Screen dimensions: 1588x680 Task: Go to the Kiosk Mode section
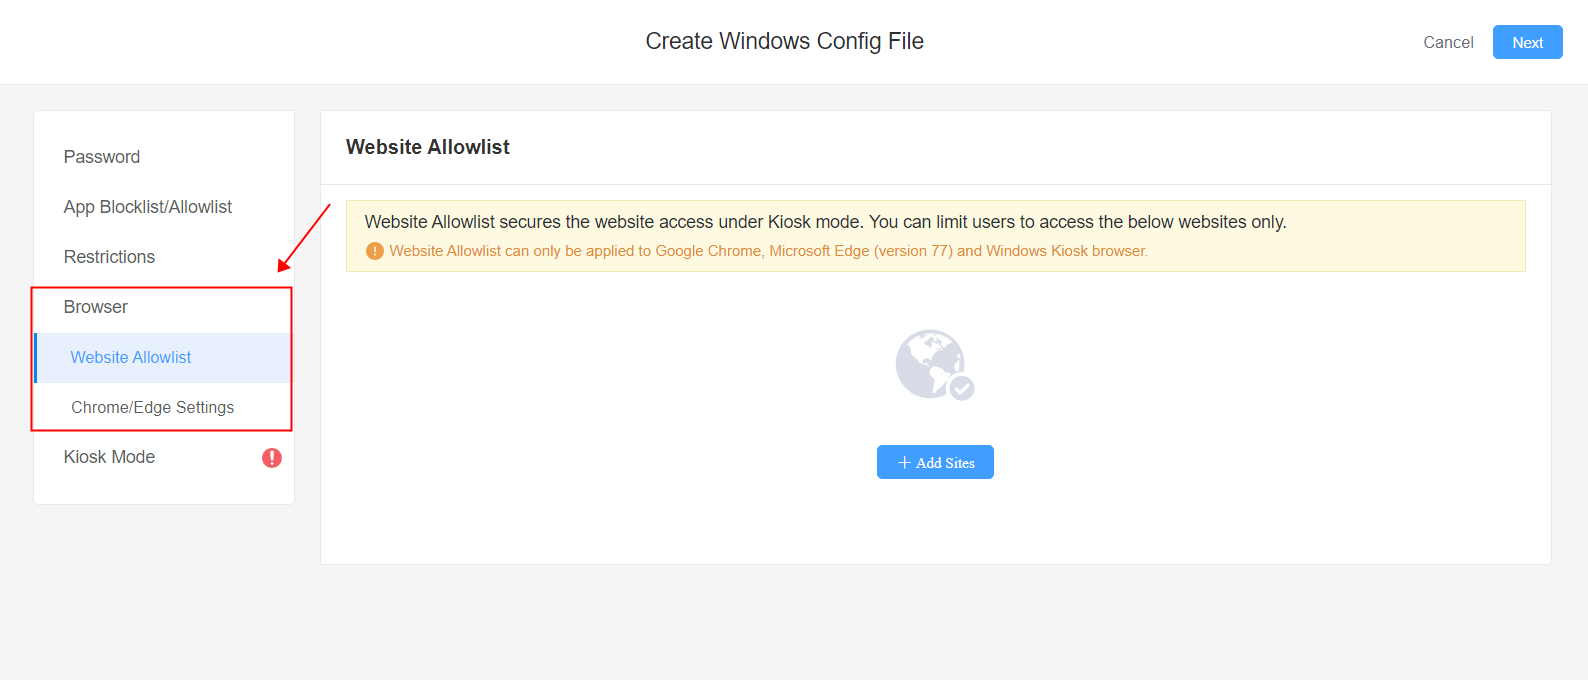tap(109, 457)
